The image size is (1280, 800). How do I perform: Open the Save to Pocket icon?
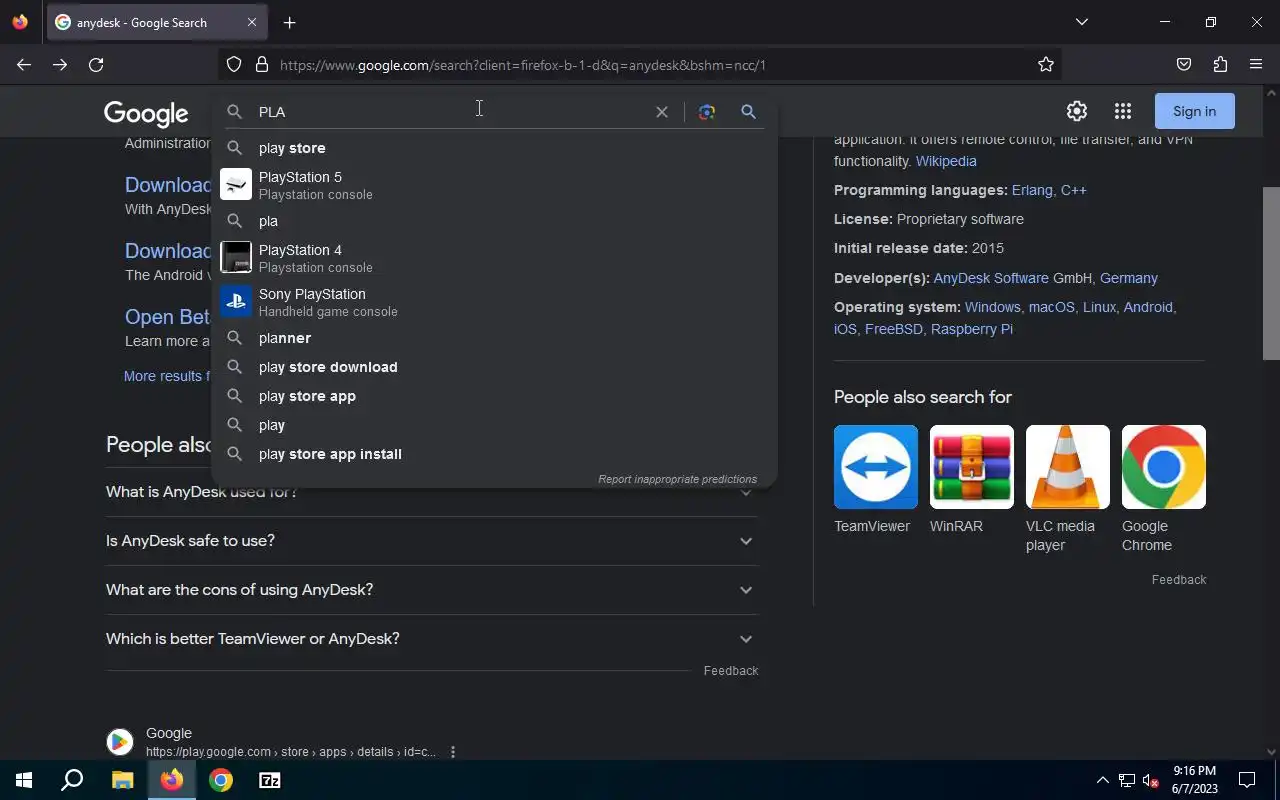pyautogui.click(x=1184, y=65)
